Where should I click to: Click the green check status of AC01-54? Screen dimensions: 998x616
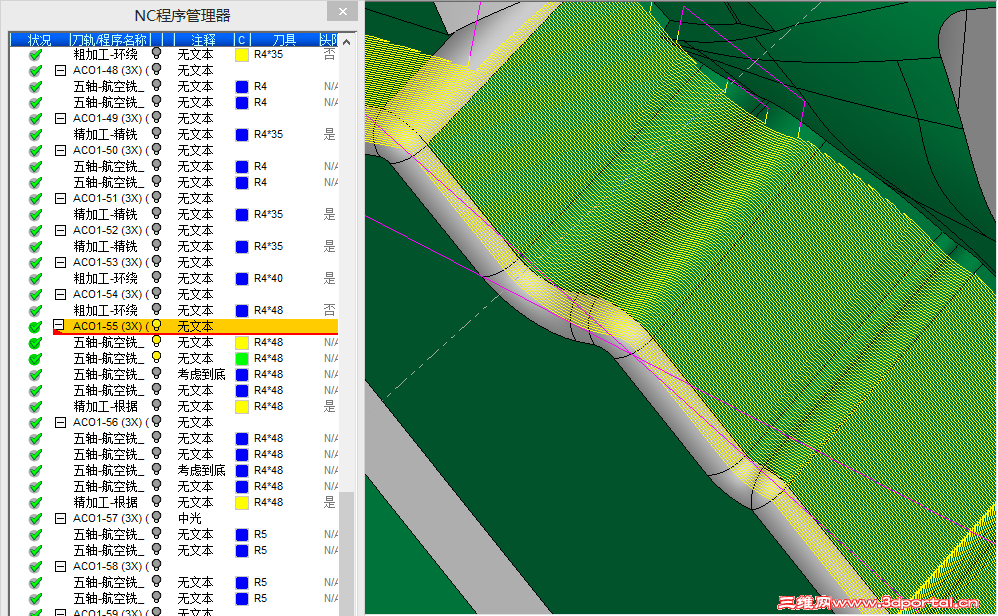(36, 295)
